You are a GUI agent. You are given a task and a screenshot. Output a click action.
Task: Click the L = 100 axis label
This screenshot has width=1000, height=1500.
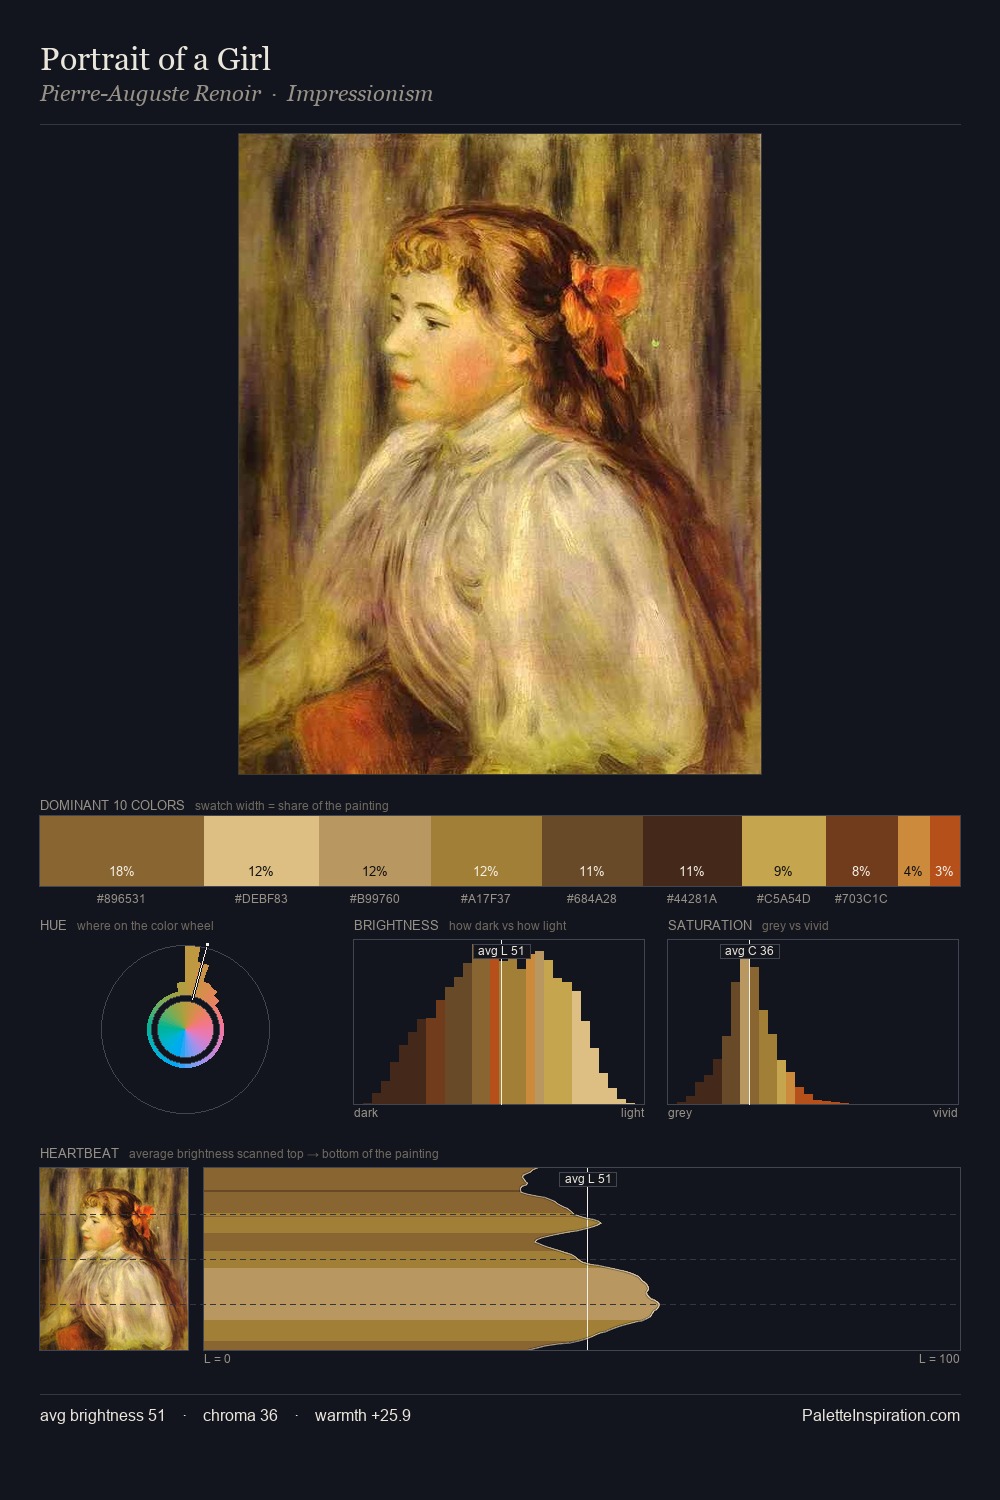tap(939, 1359)
